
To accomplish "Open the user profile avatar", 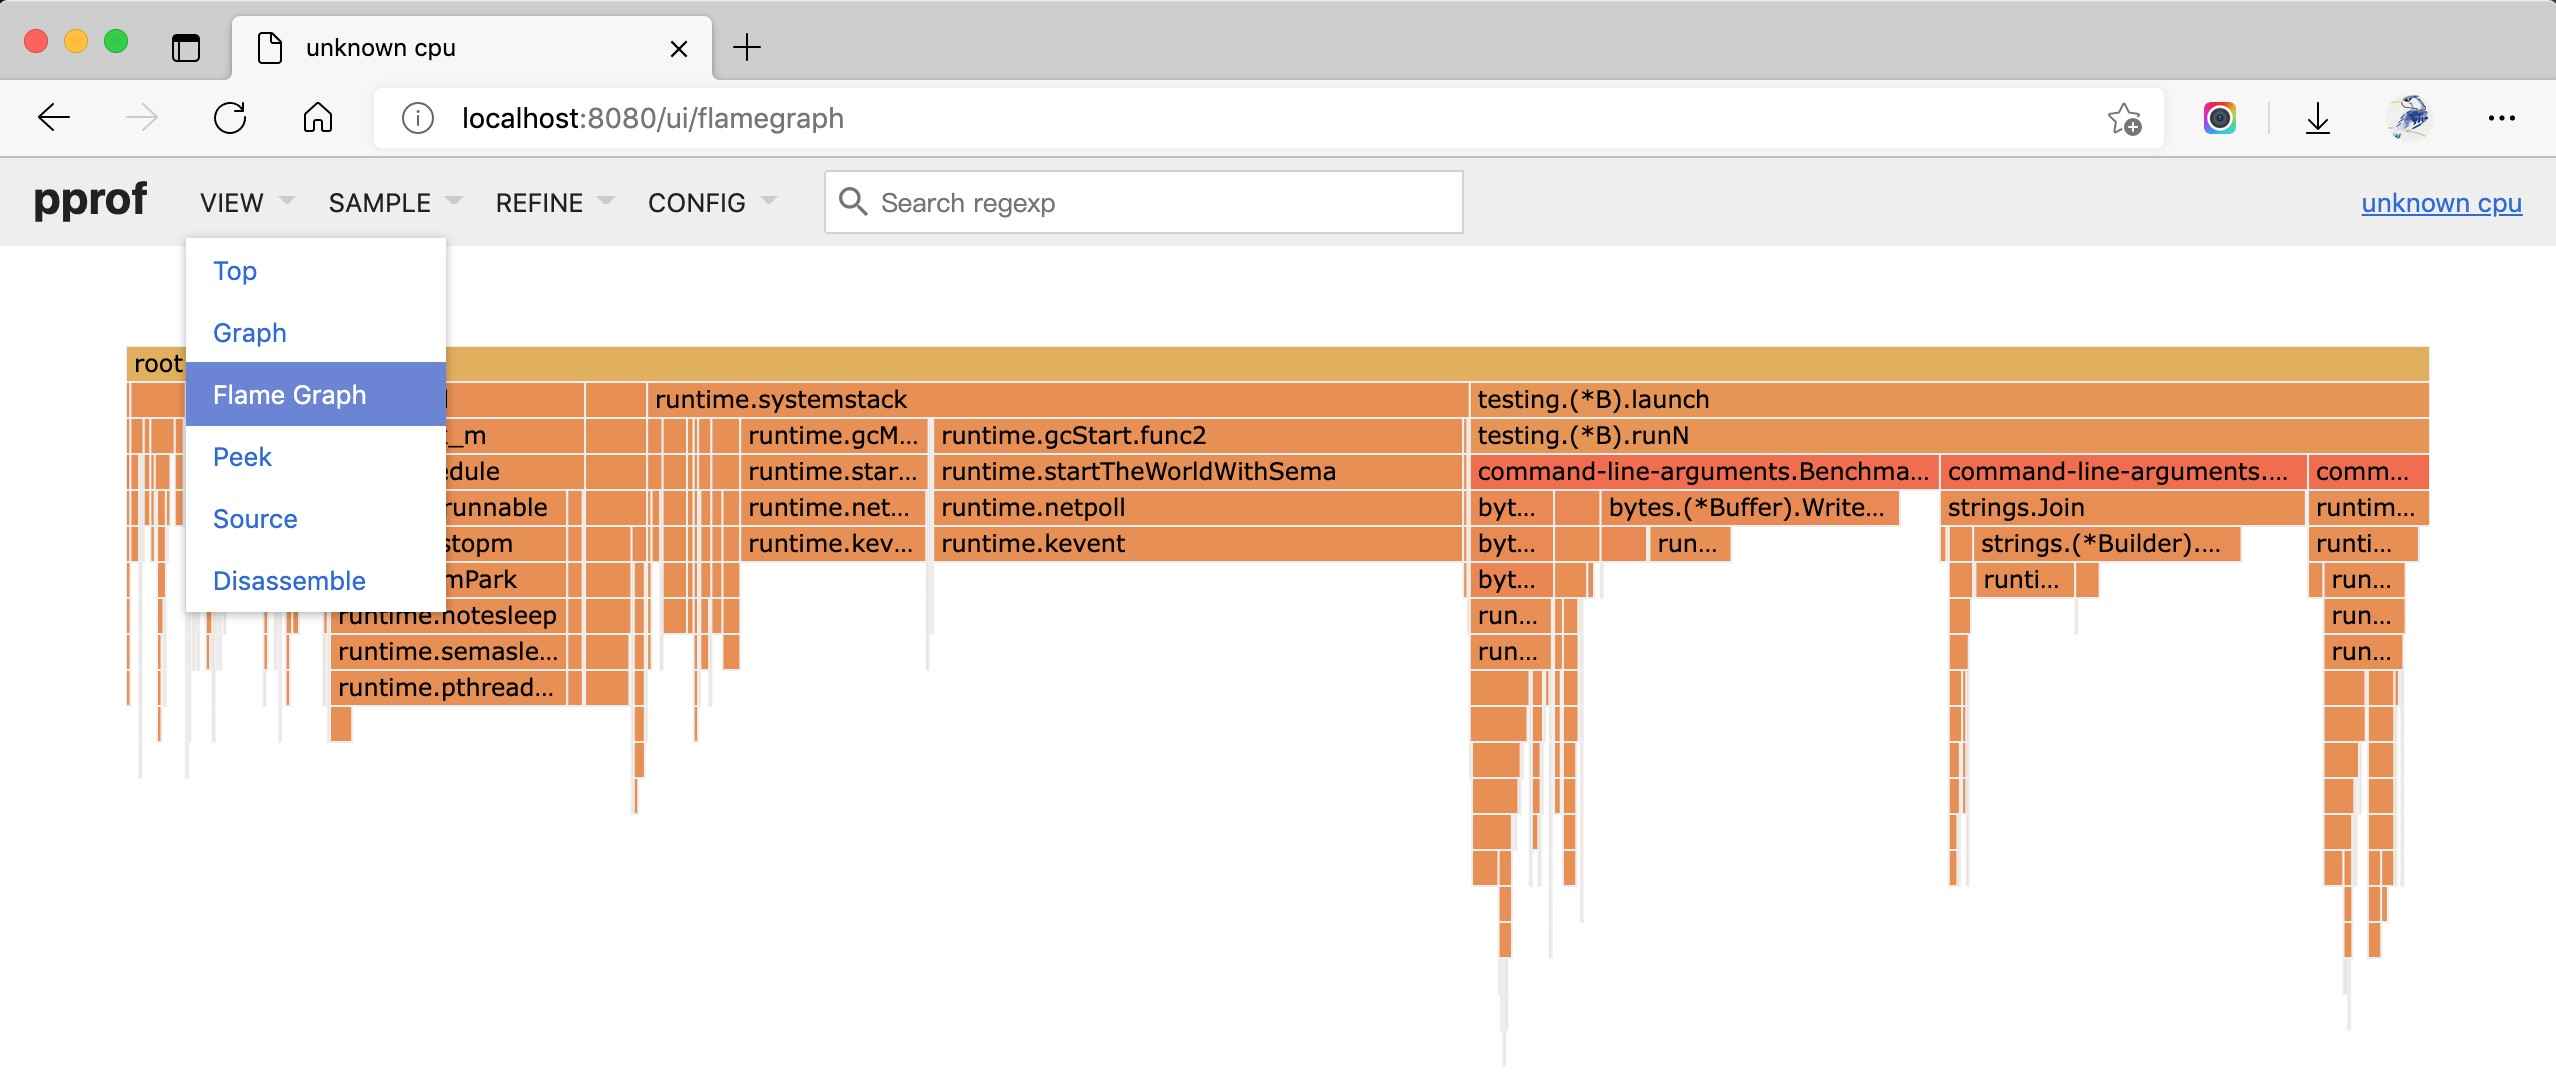I will tap(2409, 118).
